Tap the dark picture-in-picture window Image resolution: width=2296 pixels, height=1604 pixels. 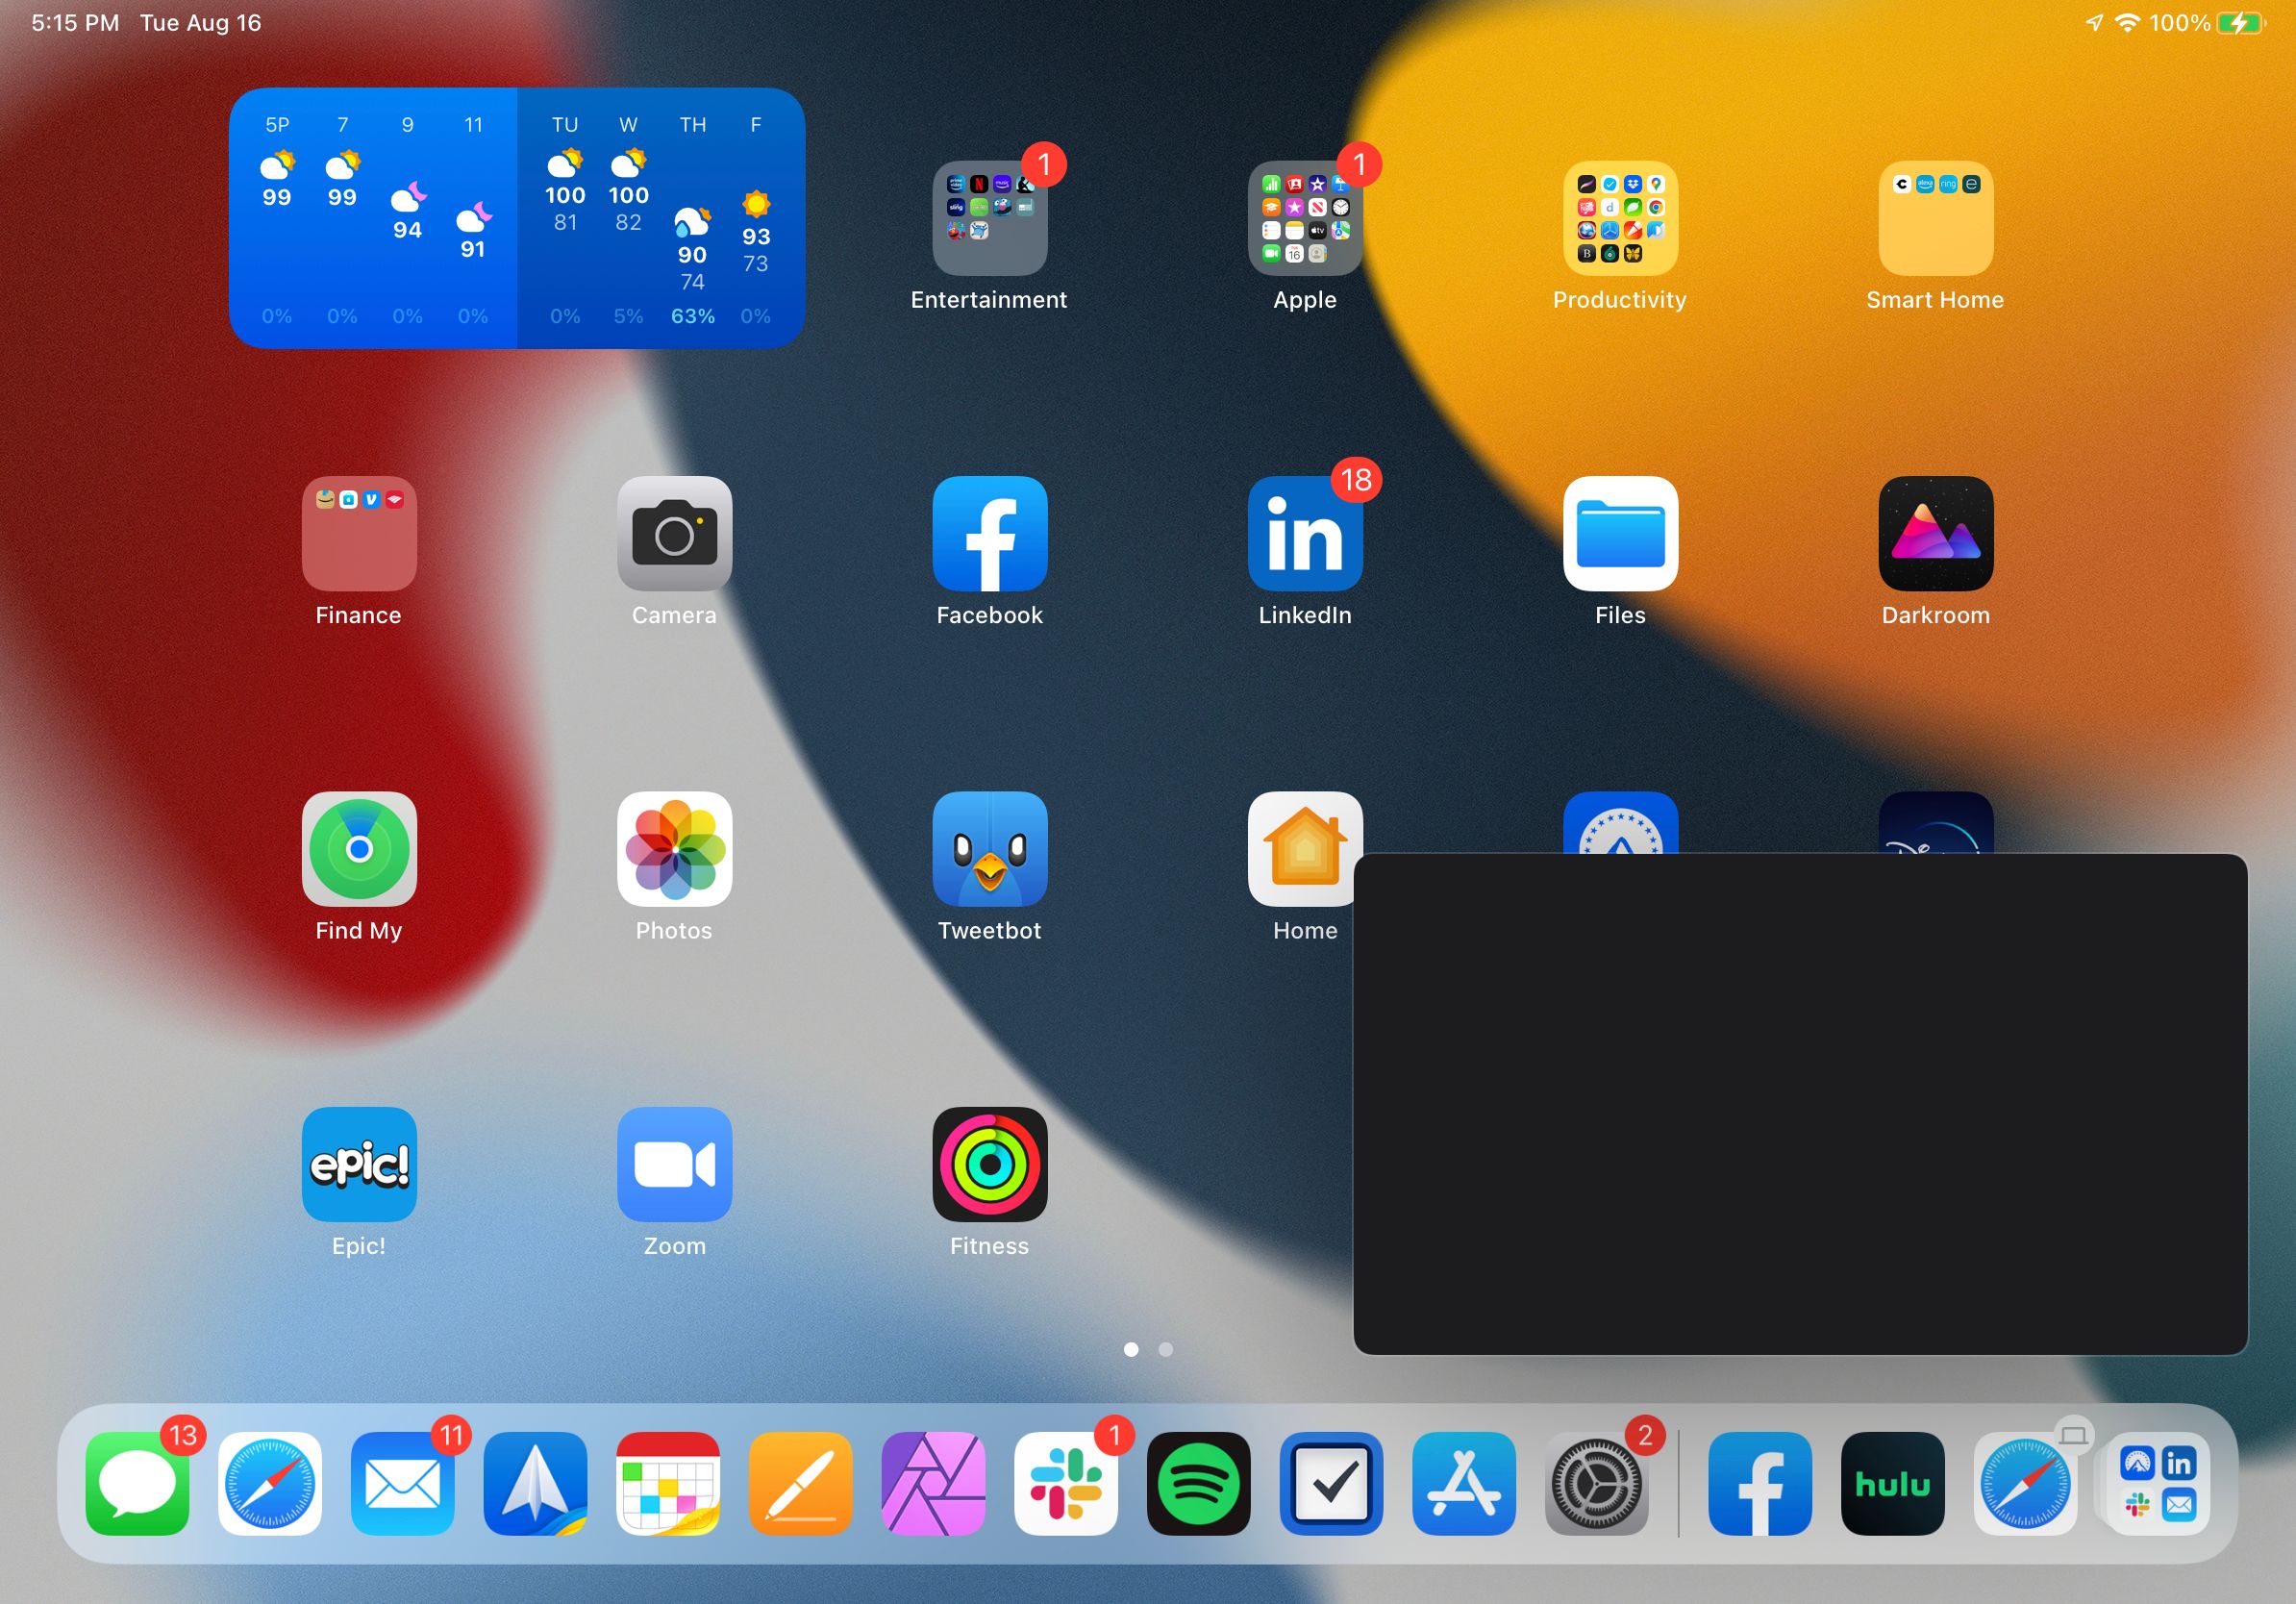click(x=1800, y=1104)
